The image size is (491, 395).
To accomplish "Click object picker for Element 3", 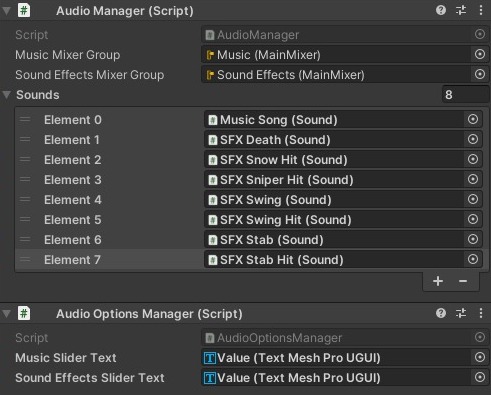I will pyautogui.click(x=473, y=179).
